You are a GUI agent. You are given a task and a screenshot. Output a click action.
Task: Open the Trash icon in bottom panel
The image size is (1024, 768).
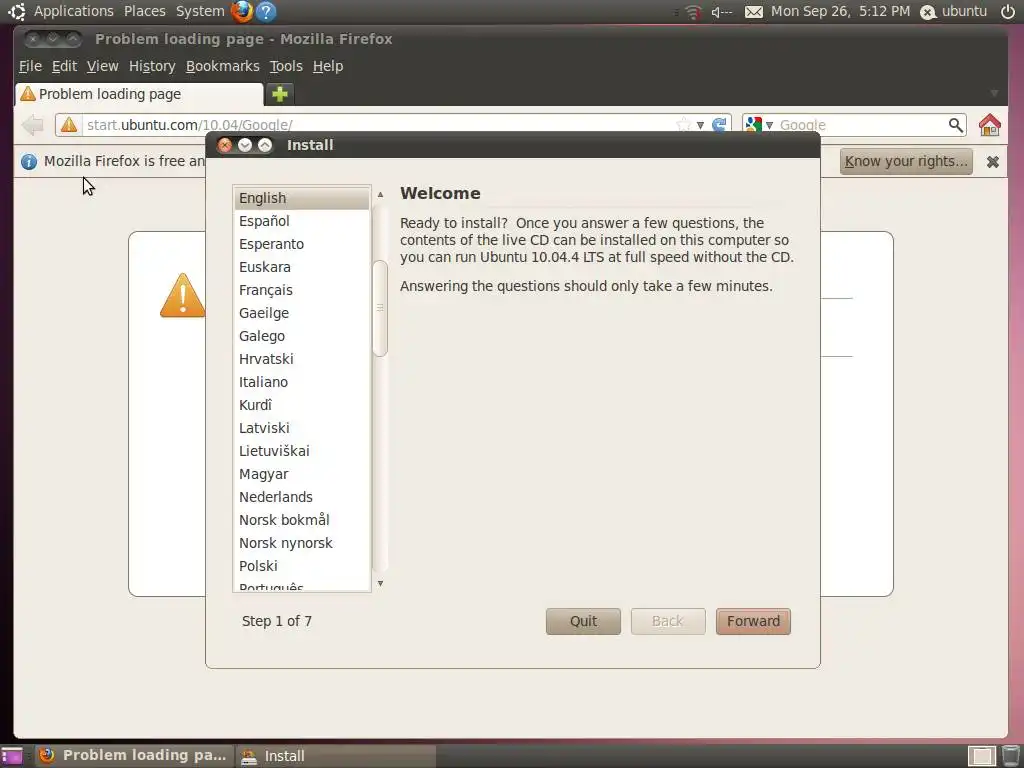pos(1010,756)
